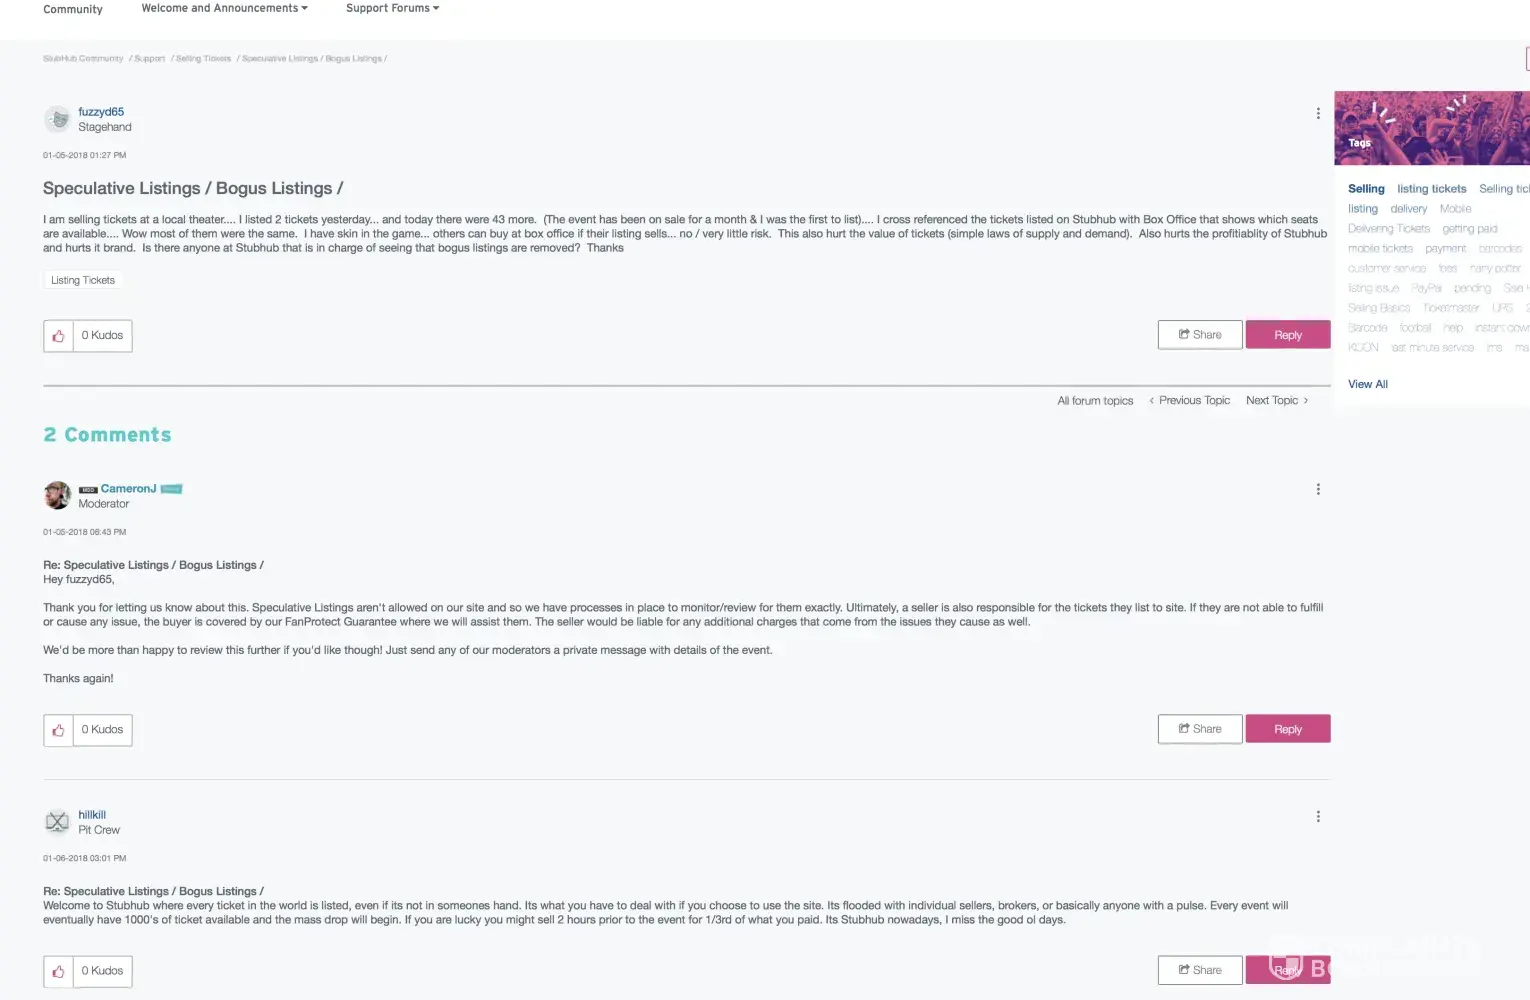View All tags in sidebar
Screen dimensions: 1530x1000
click(x=1368, y=384)
